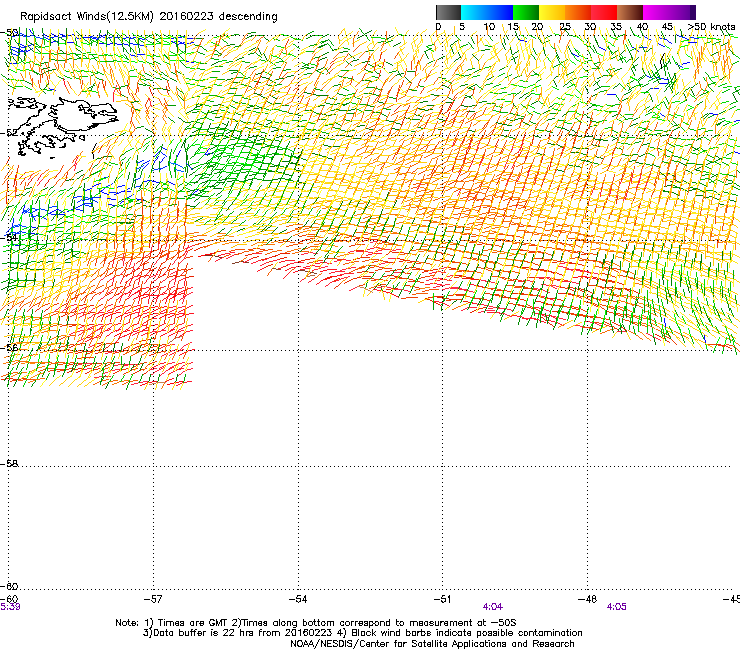Viewport: 740px width, 650px height.
Task: Pick the magenta 40-45 knots legend segment
Action: click(656, 12)
